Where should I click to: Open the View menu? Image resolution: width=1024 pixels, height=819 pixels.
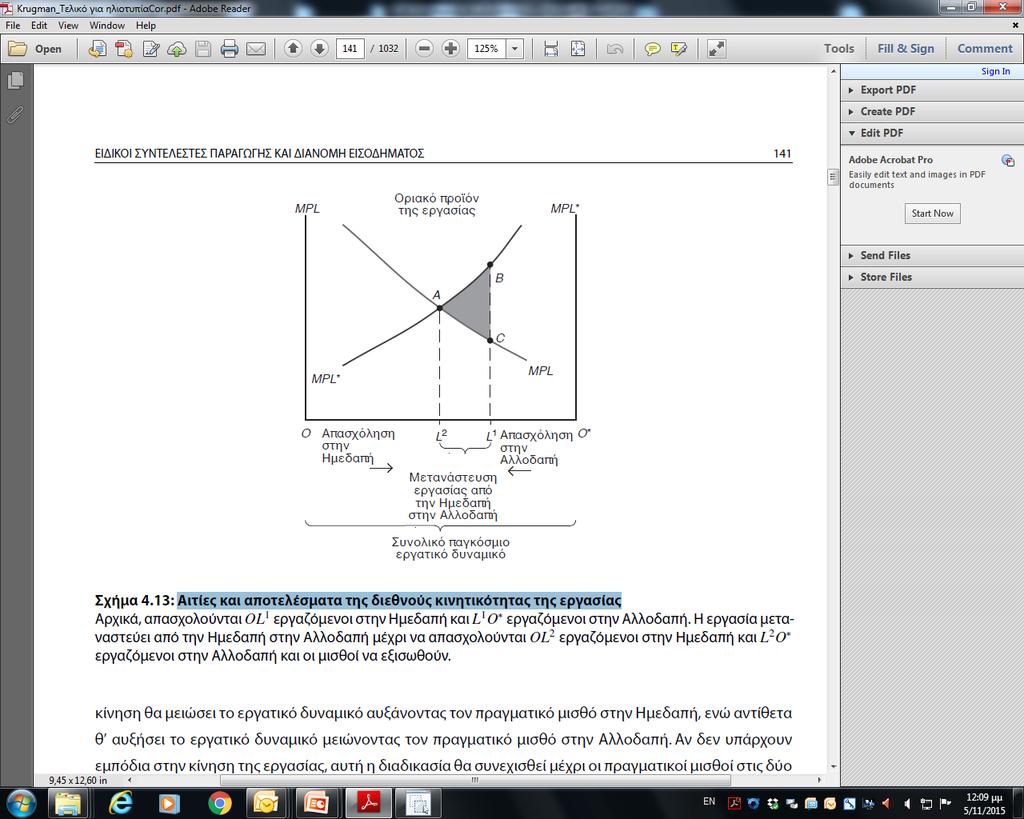(x=68, y=25)
